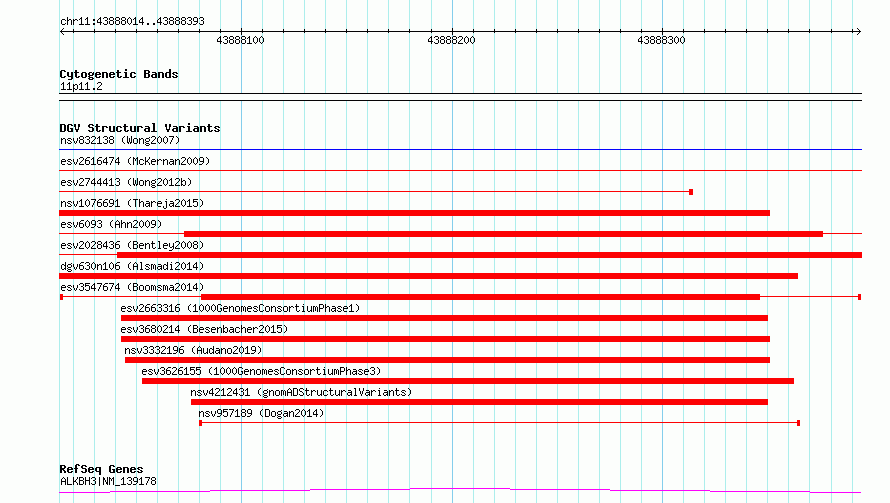The image size is (890, 503).
Task: Click the nsv3332196 red variant bar
Action: tap(447, 360)
